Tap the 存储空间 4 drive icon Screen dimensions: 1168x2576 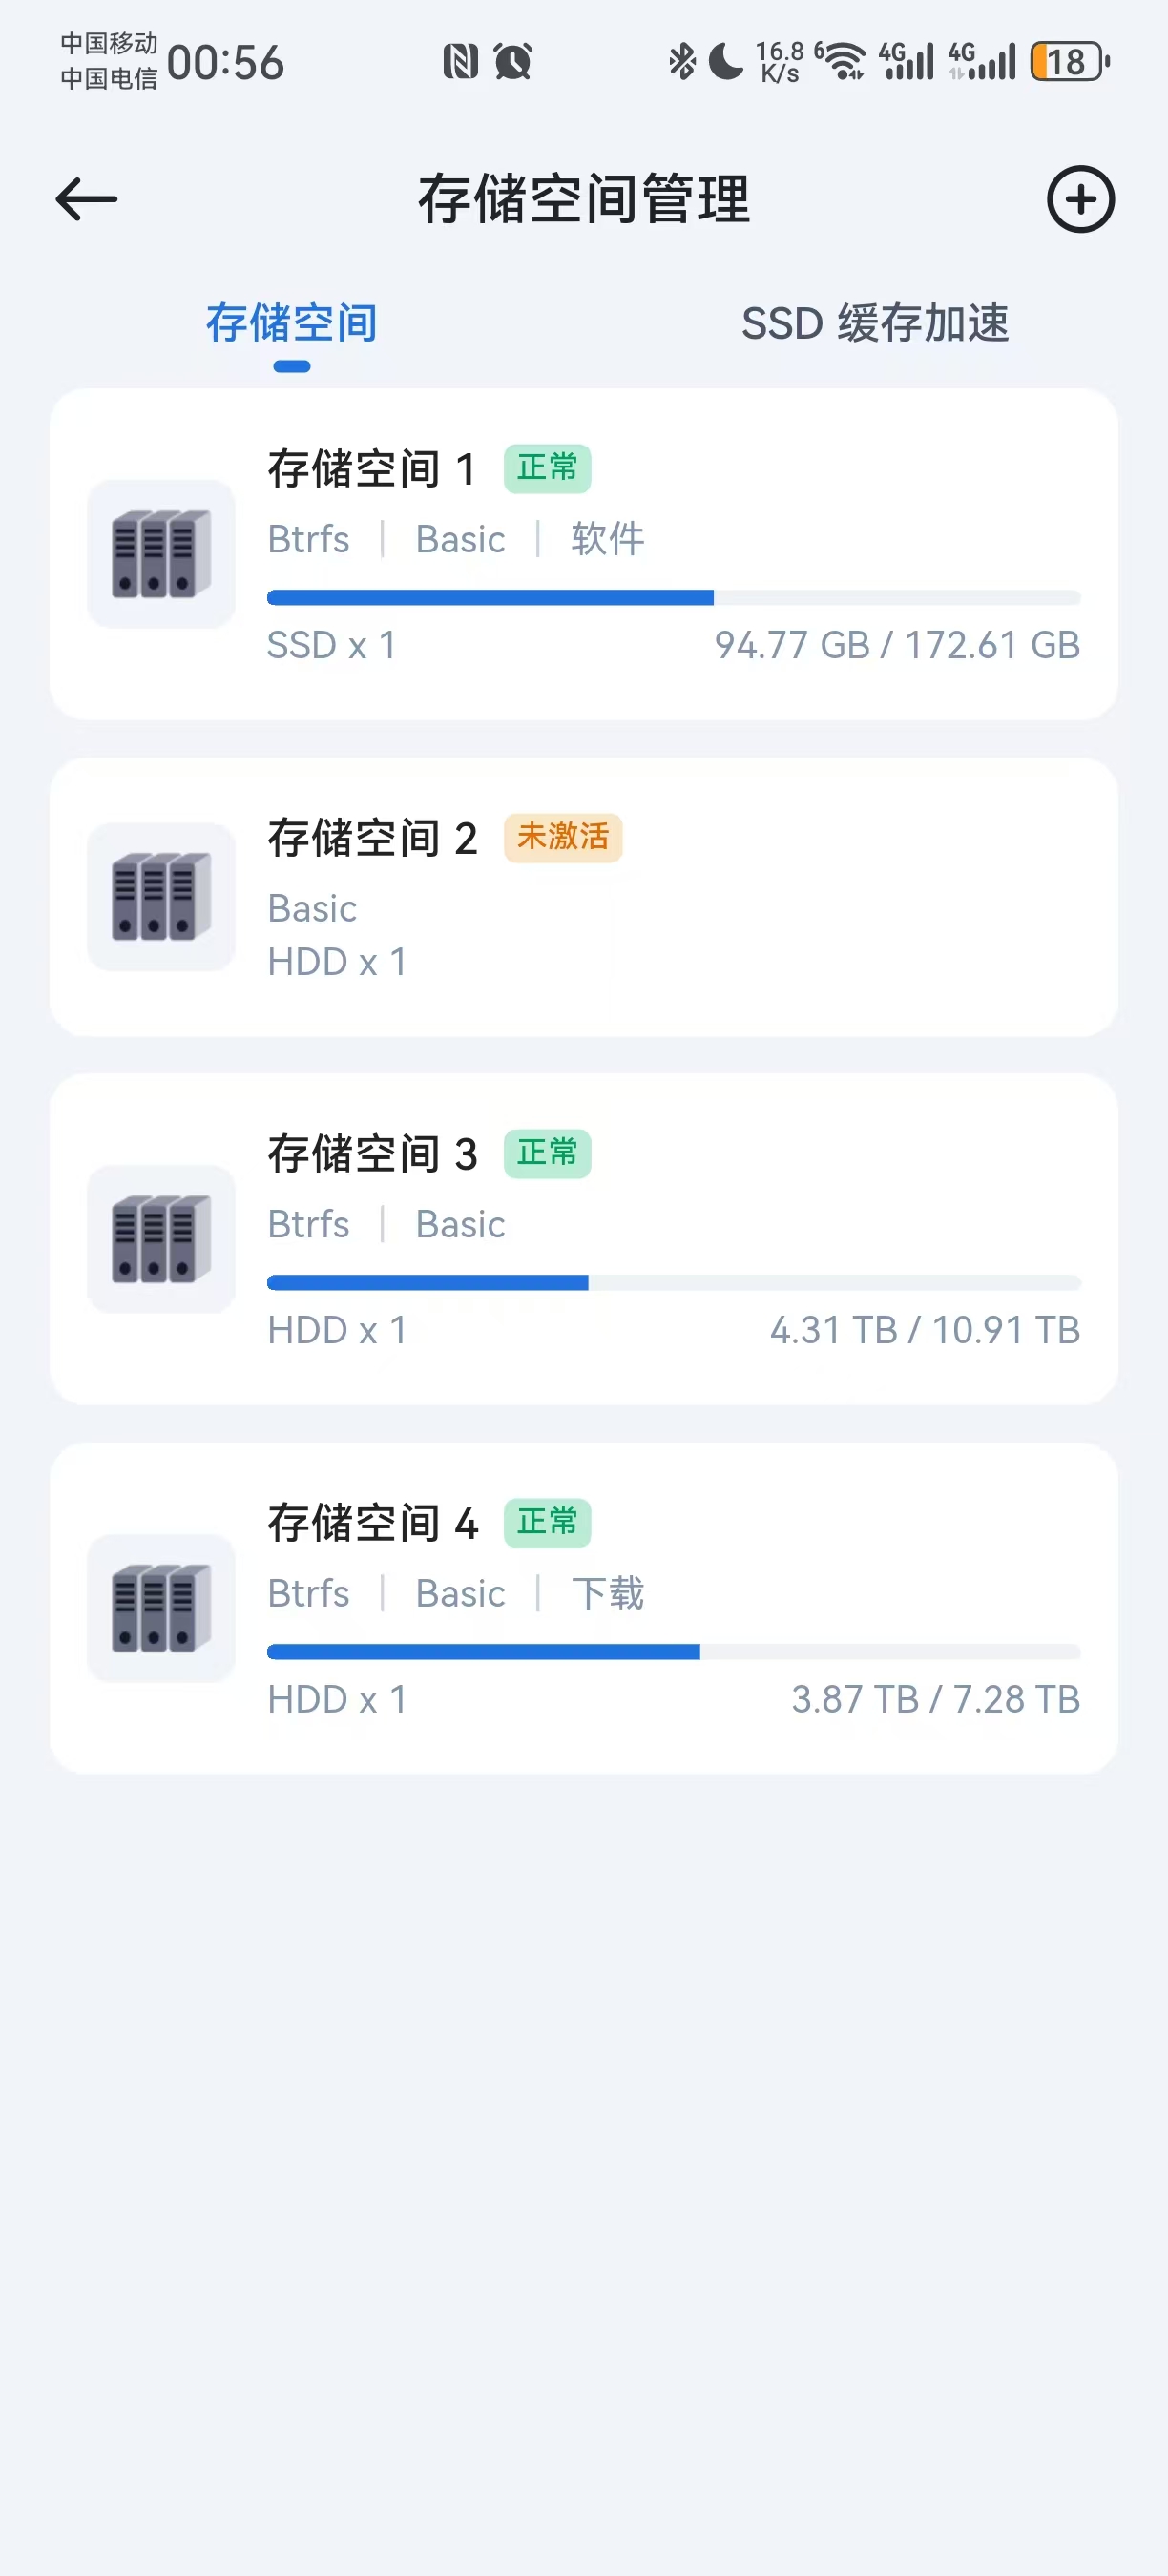(x=161, y=1608)
